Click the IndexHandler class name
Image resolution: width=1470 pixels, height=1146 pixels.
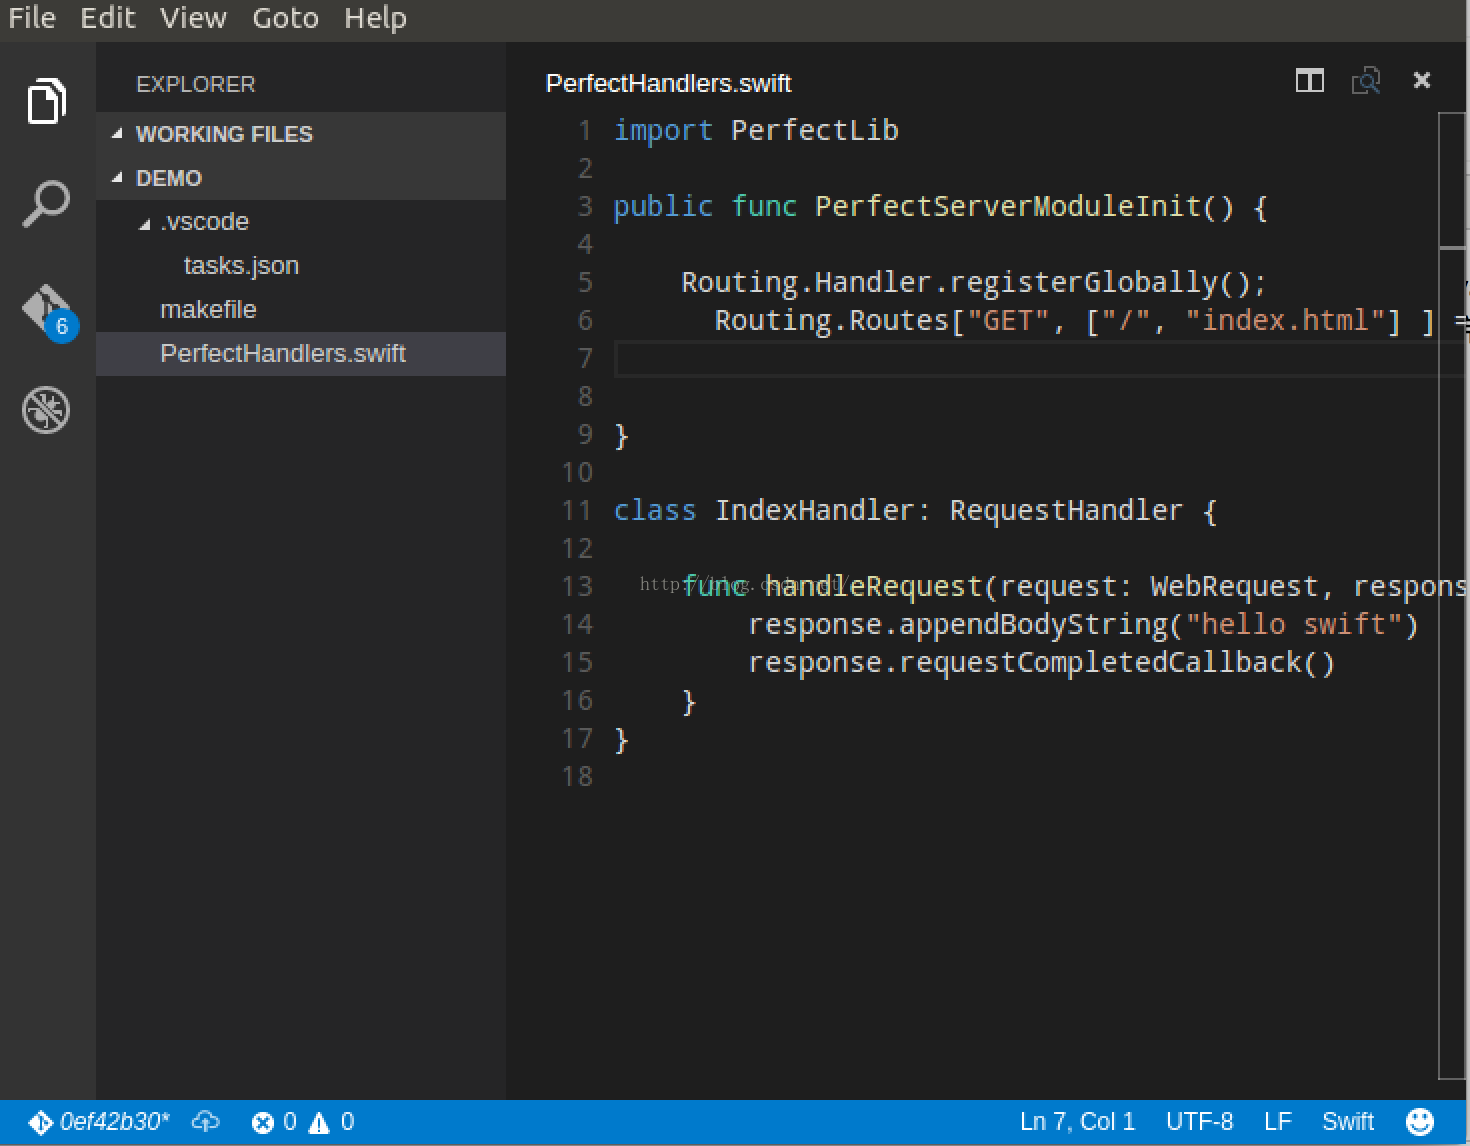(814, 510)
